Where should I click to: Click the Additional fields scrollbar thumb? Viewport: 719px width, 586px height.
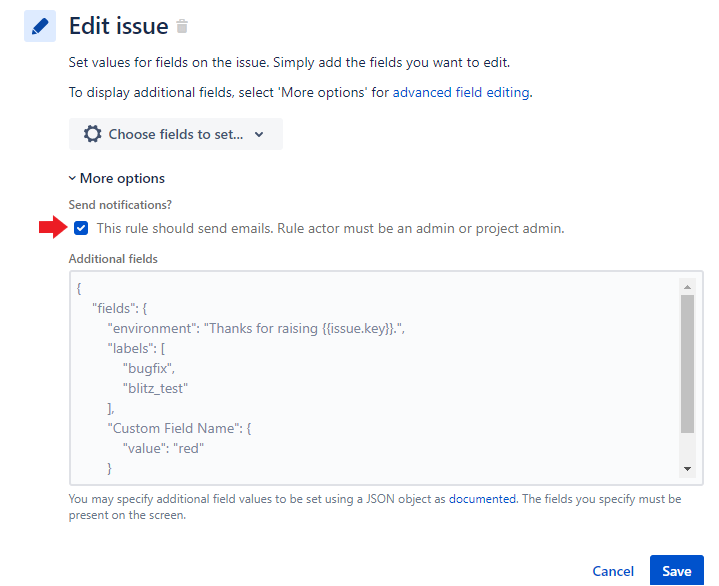tap(687, 364)
